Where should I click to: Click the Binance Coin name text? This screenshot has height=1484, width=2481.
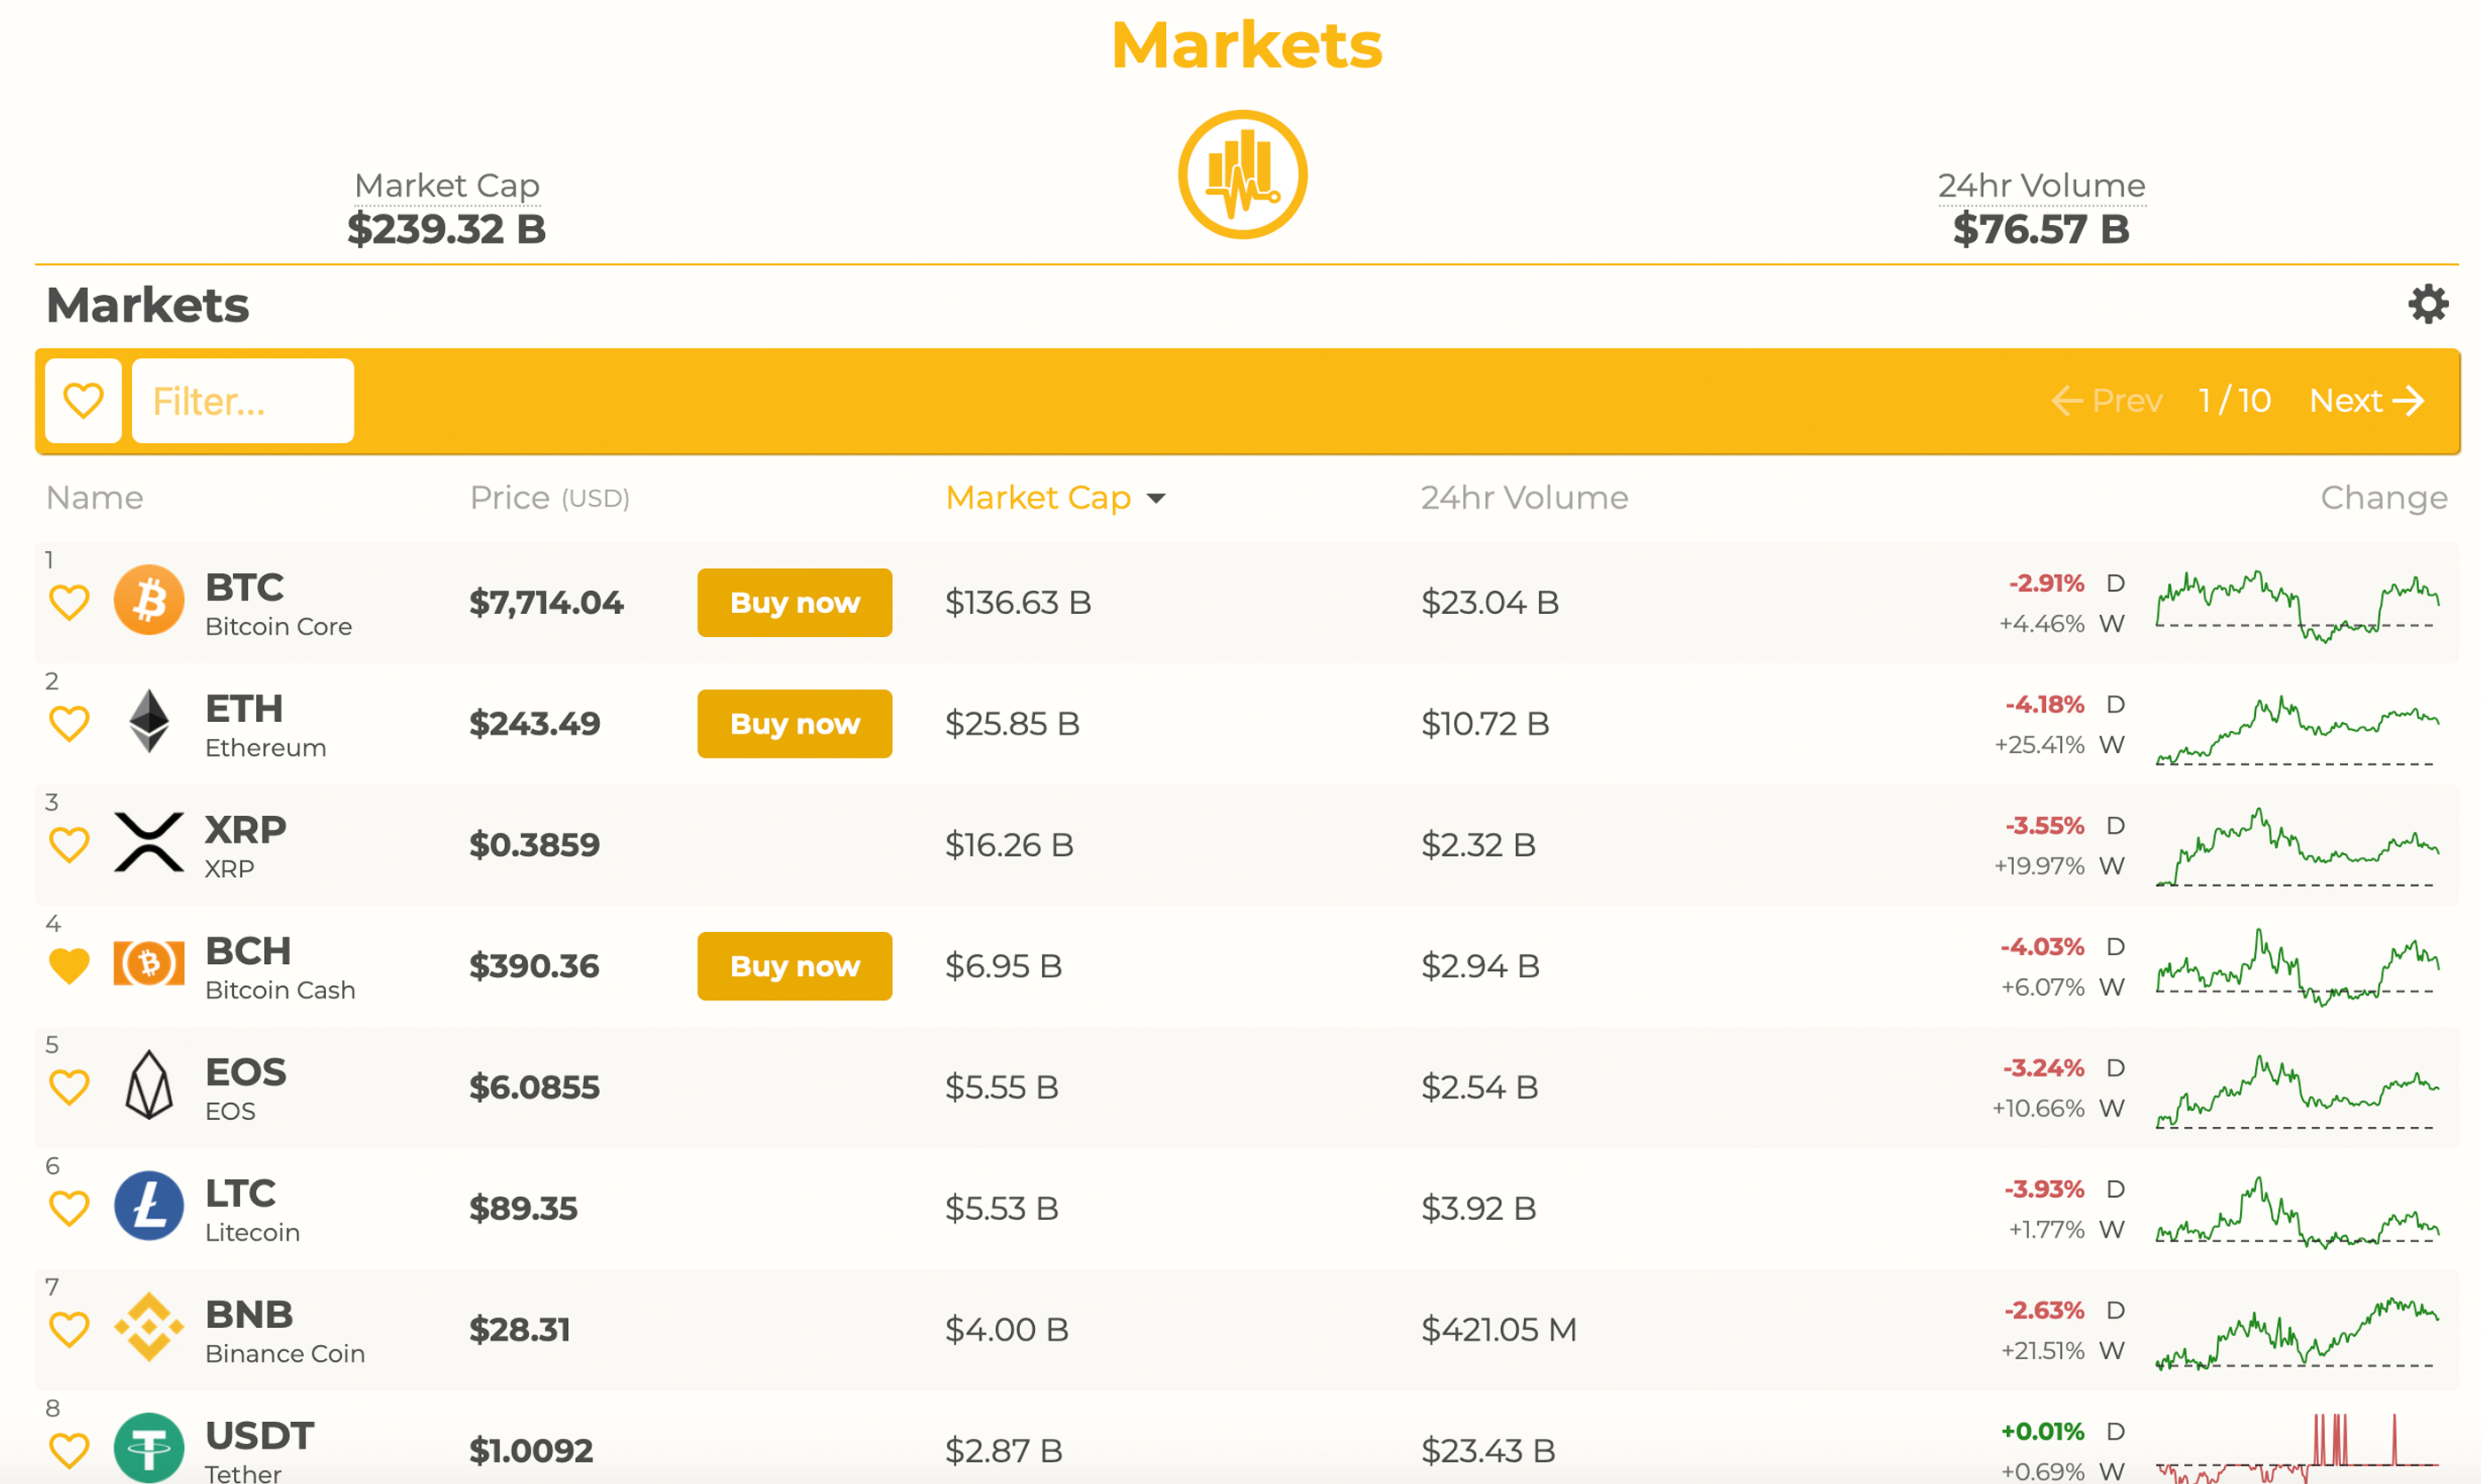[285, 1354]
